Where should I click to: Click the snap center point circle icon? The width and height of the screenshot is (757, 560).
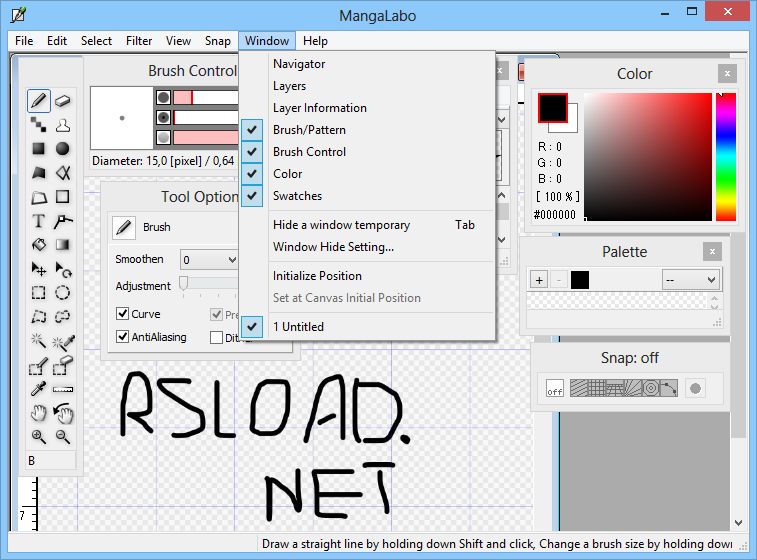click(x=695, y=388)
